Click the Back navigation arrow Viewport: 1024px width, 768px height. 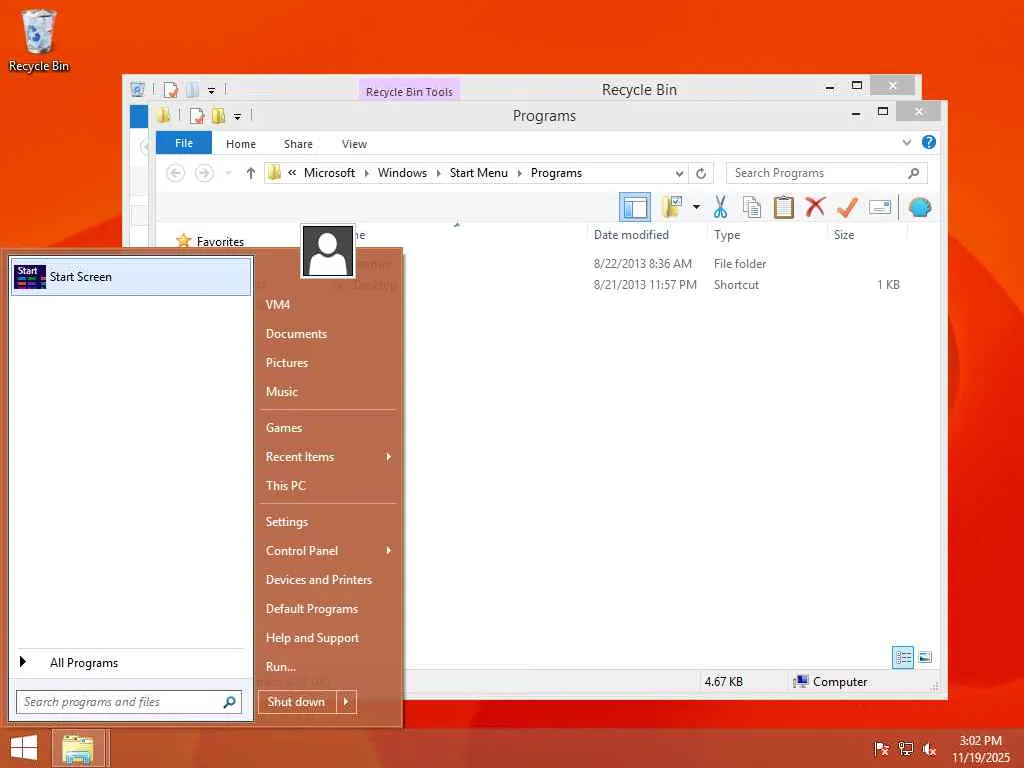(175, 173)
